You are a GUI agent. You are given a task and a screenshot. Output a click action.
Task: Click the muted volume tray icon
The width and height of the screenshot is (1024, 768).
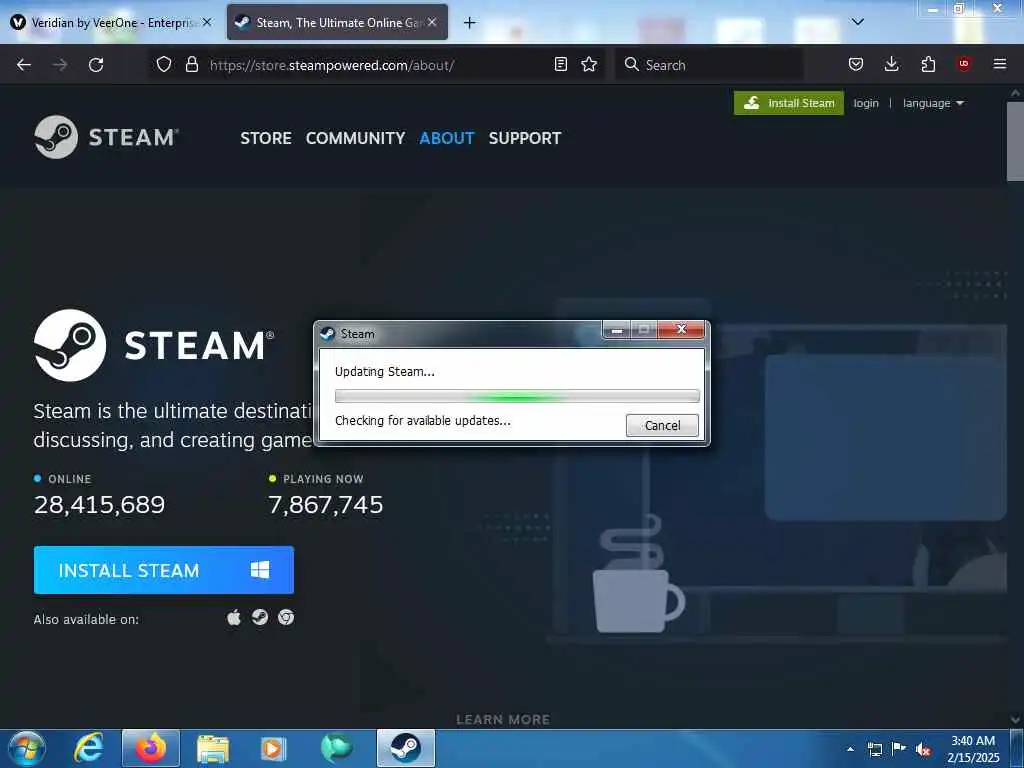(x=923, y=750)
